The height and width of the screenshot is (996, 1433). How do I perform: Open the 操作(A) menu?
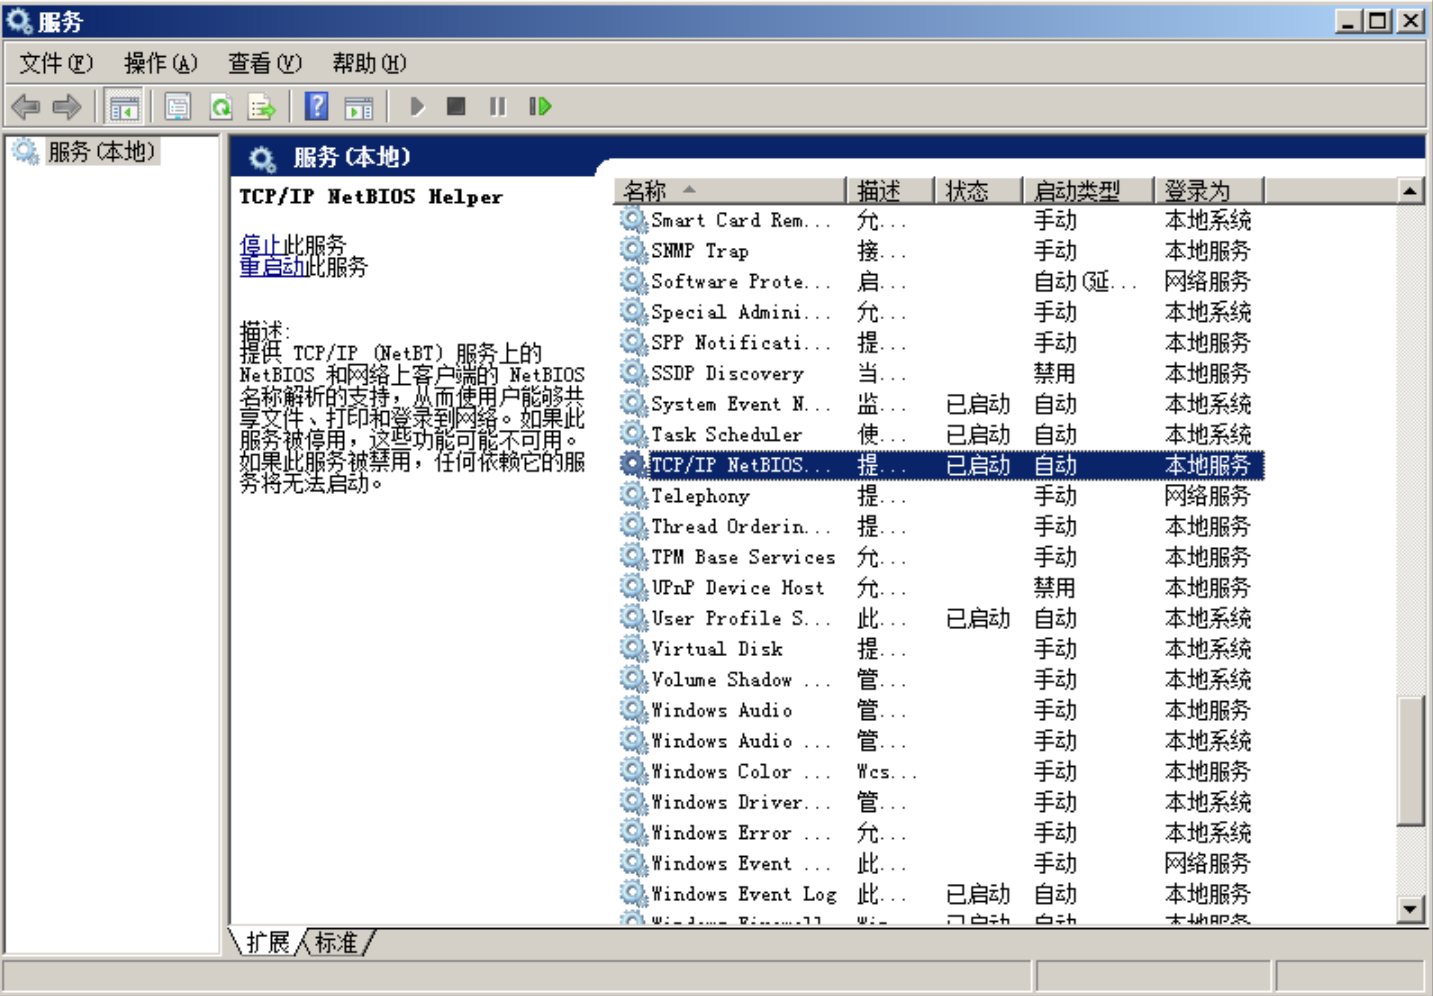(x=160, y=64)
